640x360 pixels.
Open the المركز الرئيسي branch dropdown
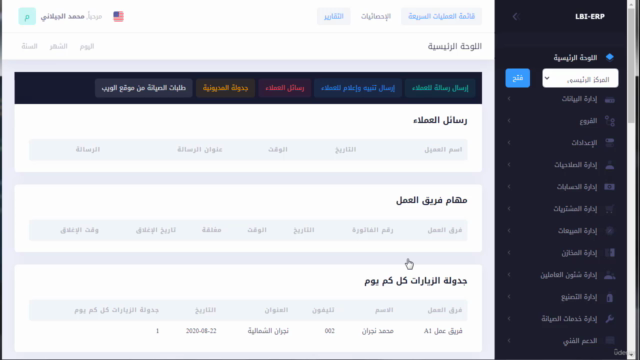click(x=580, y=78)
